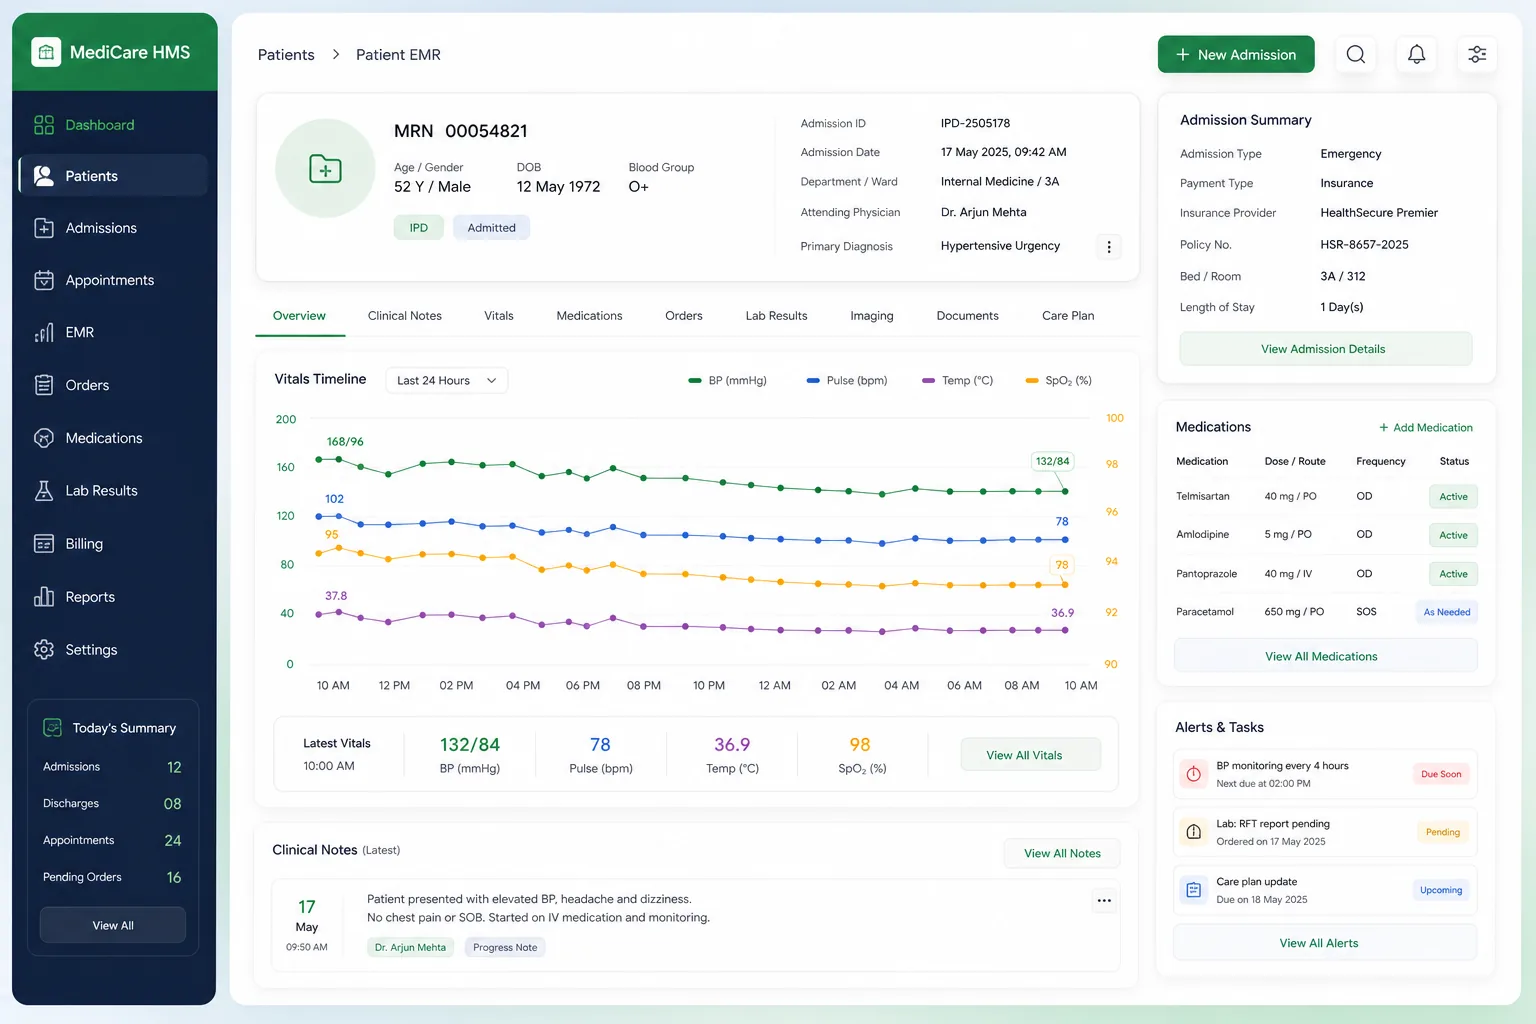Toggle the BP (mmHg) legend series
Viewport: 1536px width, 1024px height.
(x=728, y=381)
